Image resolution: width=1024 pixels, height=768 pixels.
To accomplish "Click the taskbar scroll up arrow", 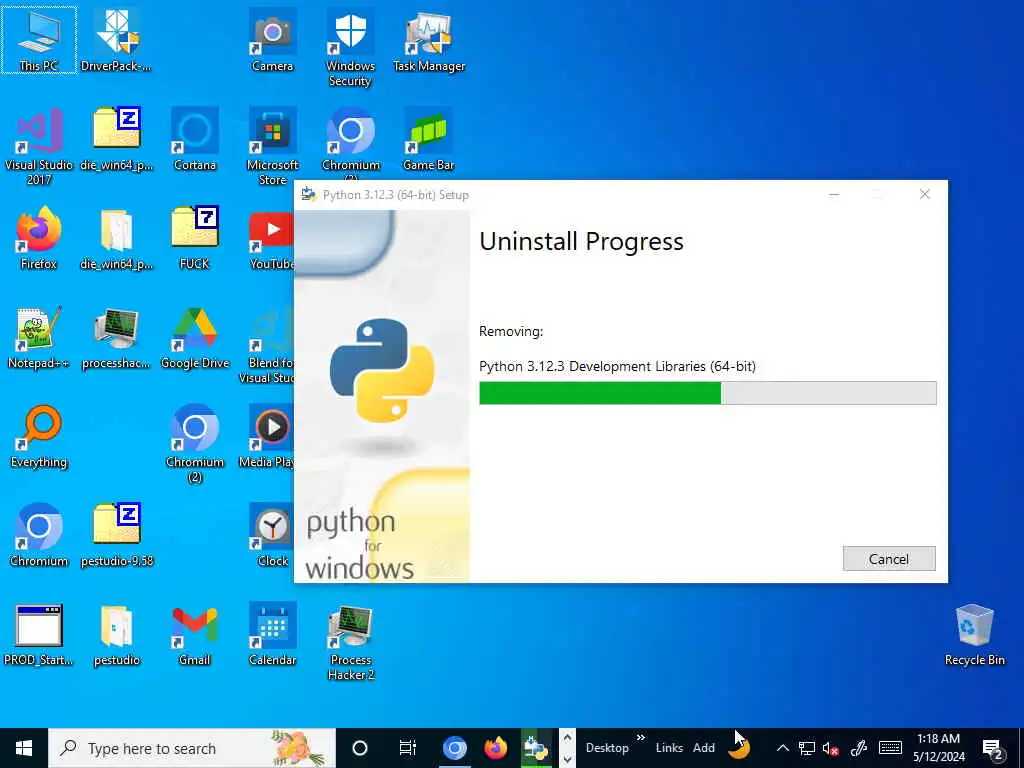I will tap(567, 738).
